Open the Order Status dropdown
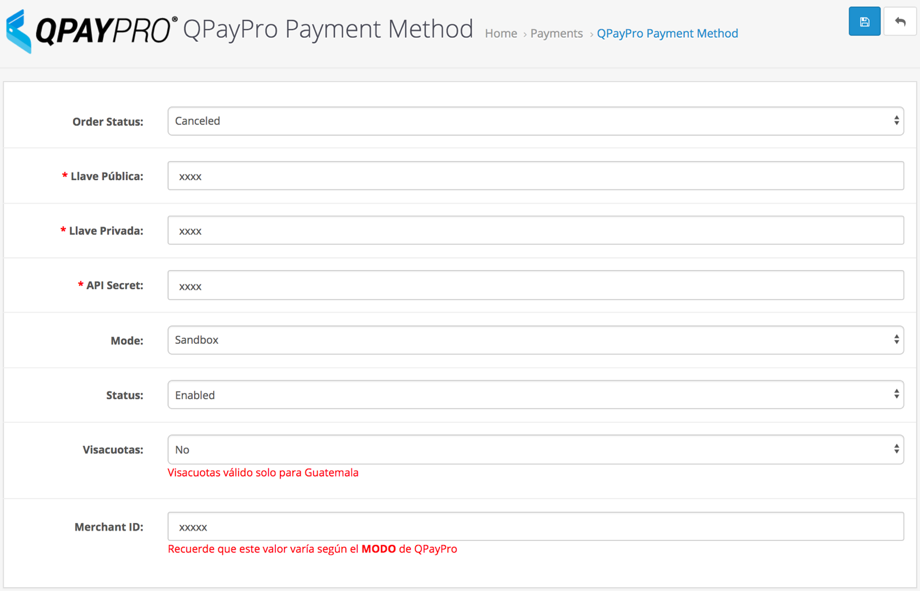 [535, 121]
